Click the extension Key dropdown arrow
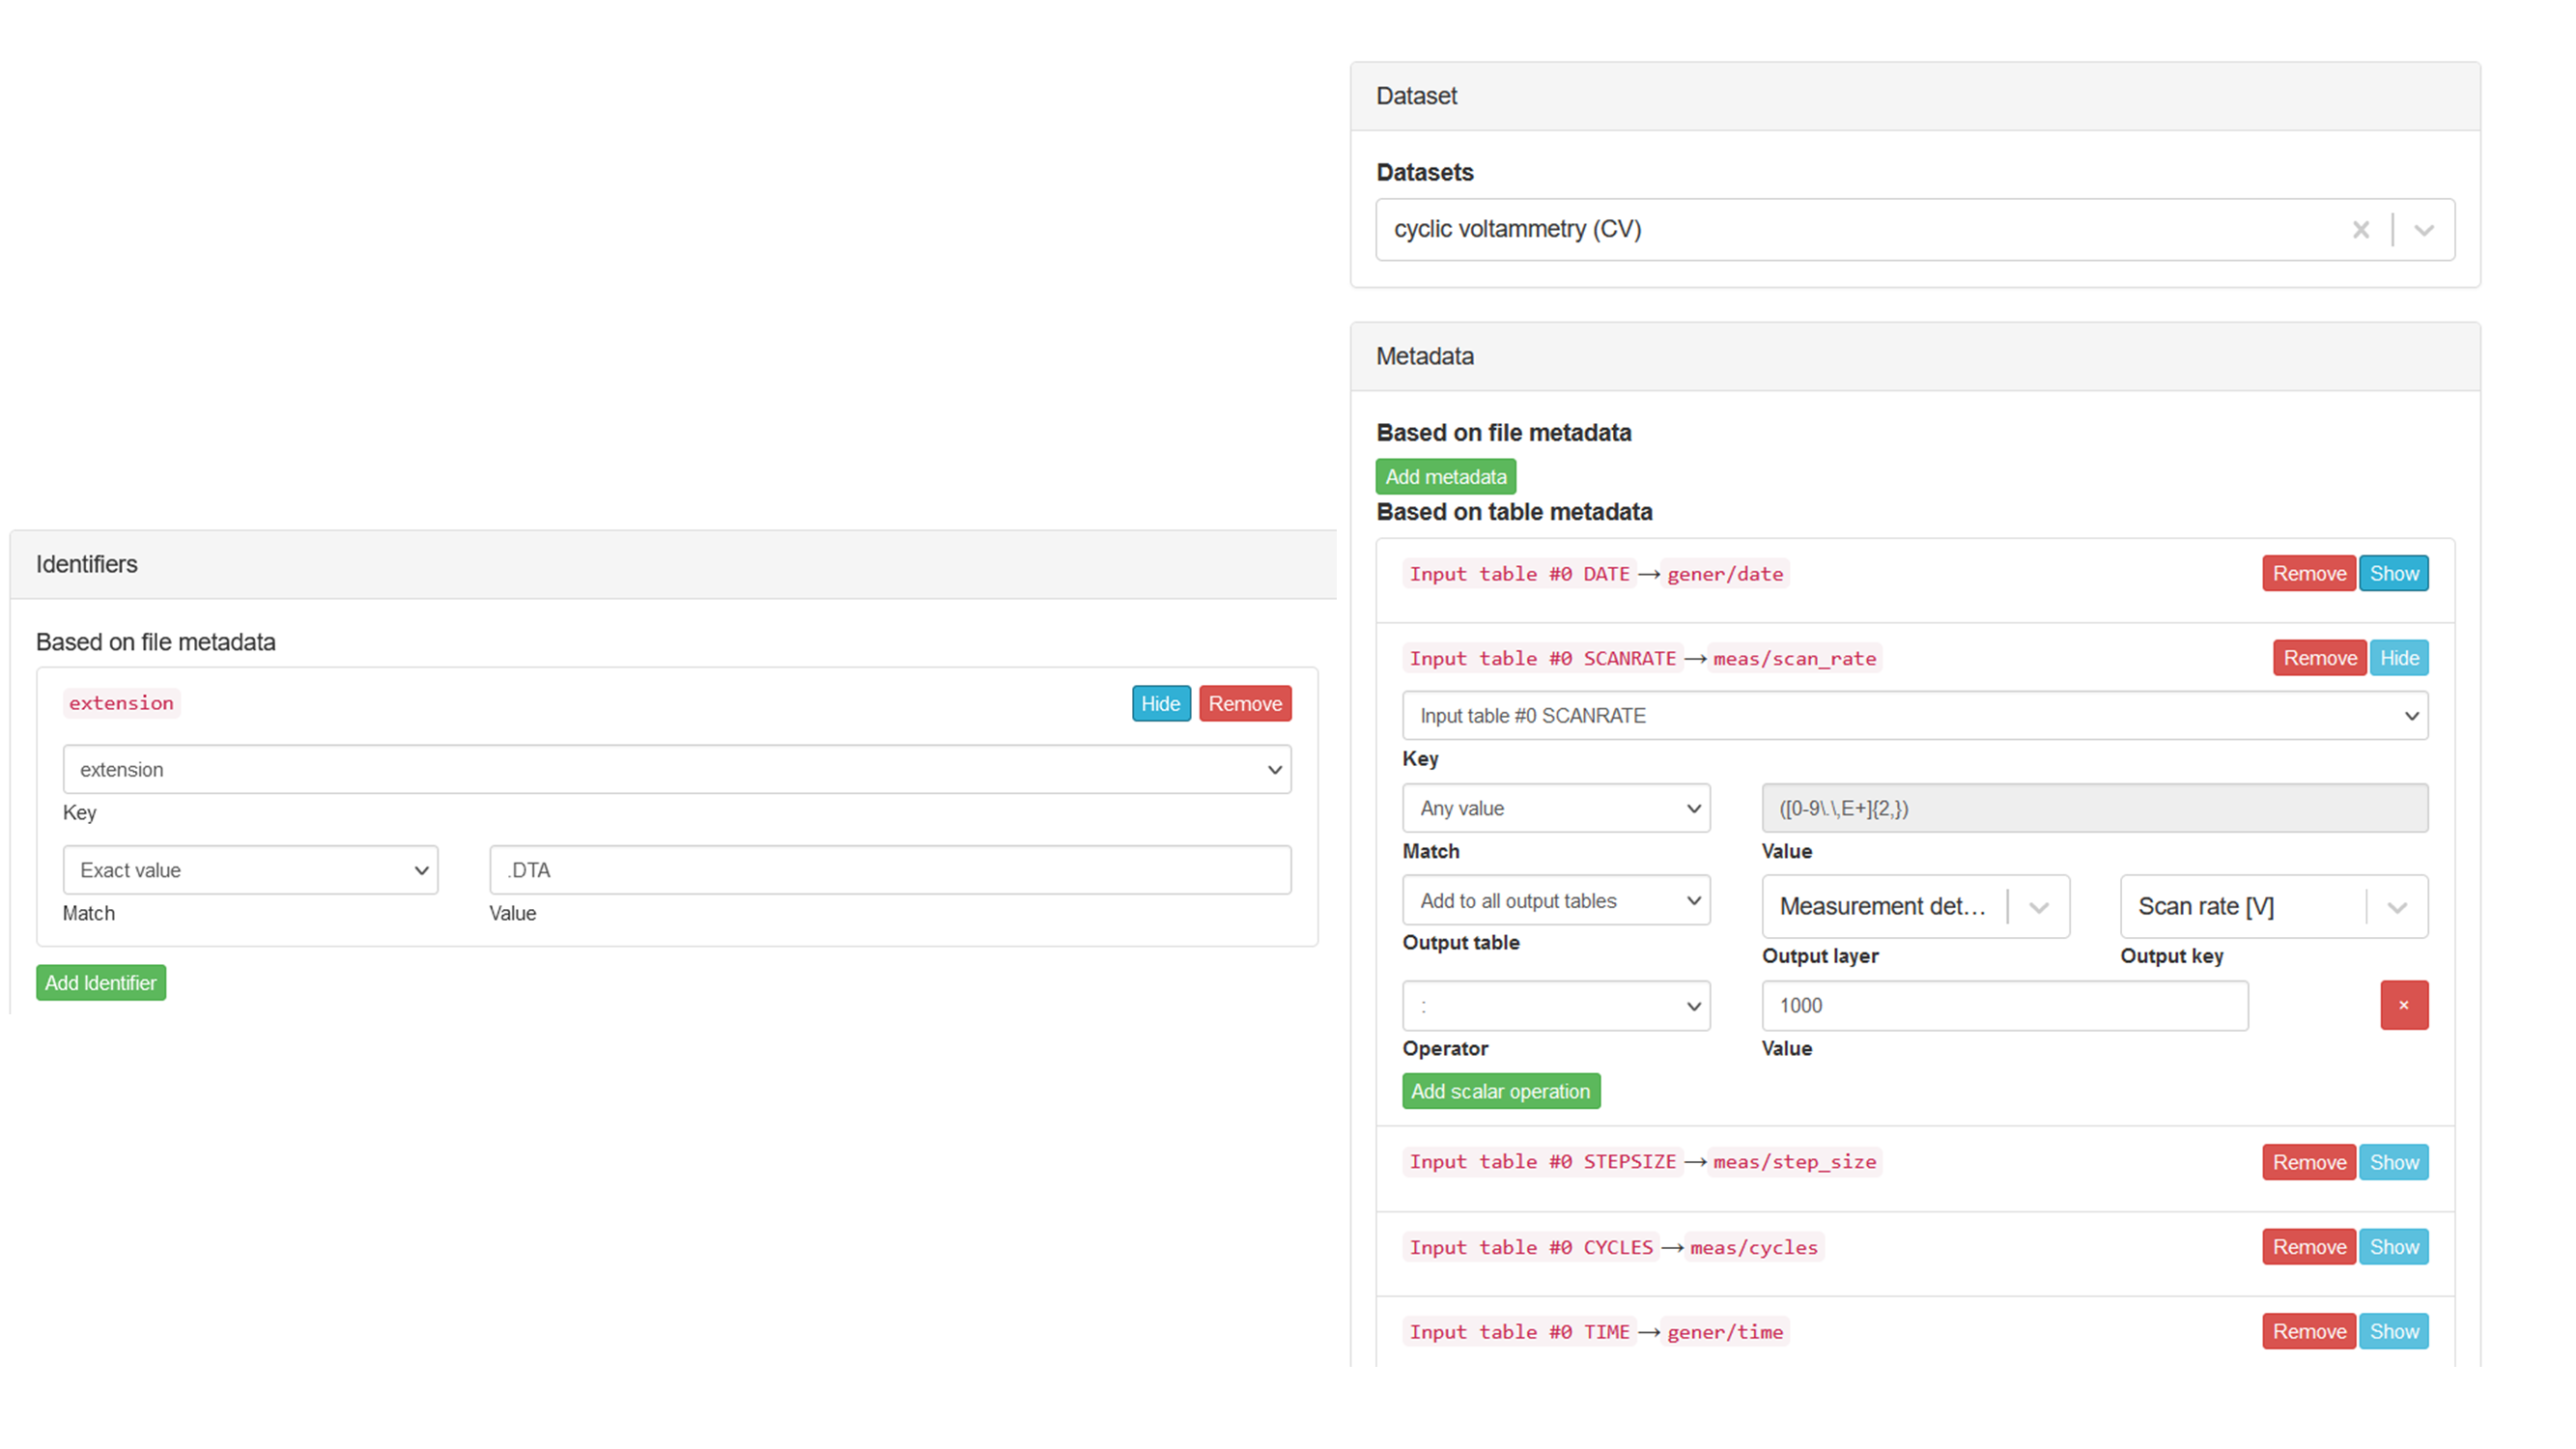The height and width of the screenshot is (1449, 2576). (x=1274, y=769)
